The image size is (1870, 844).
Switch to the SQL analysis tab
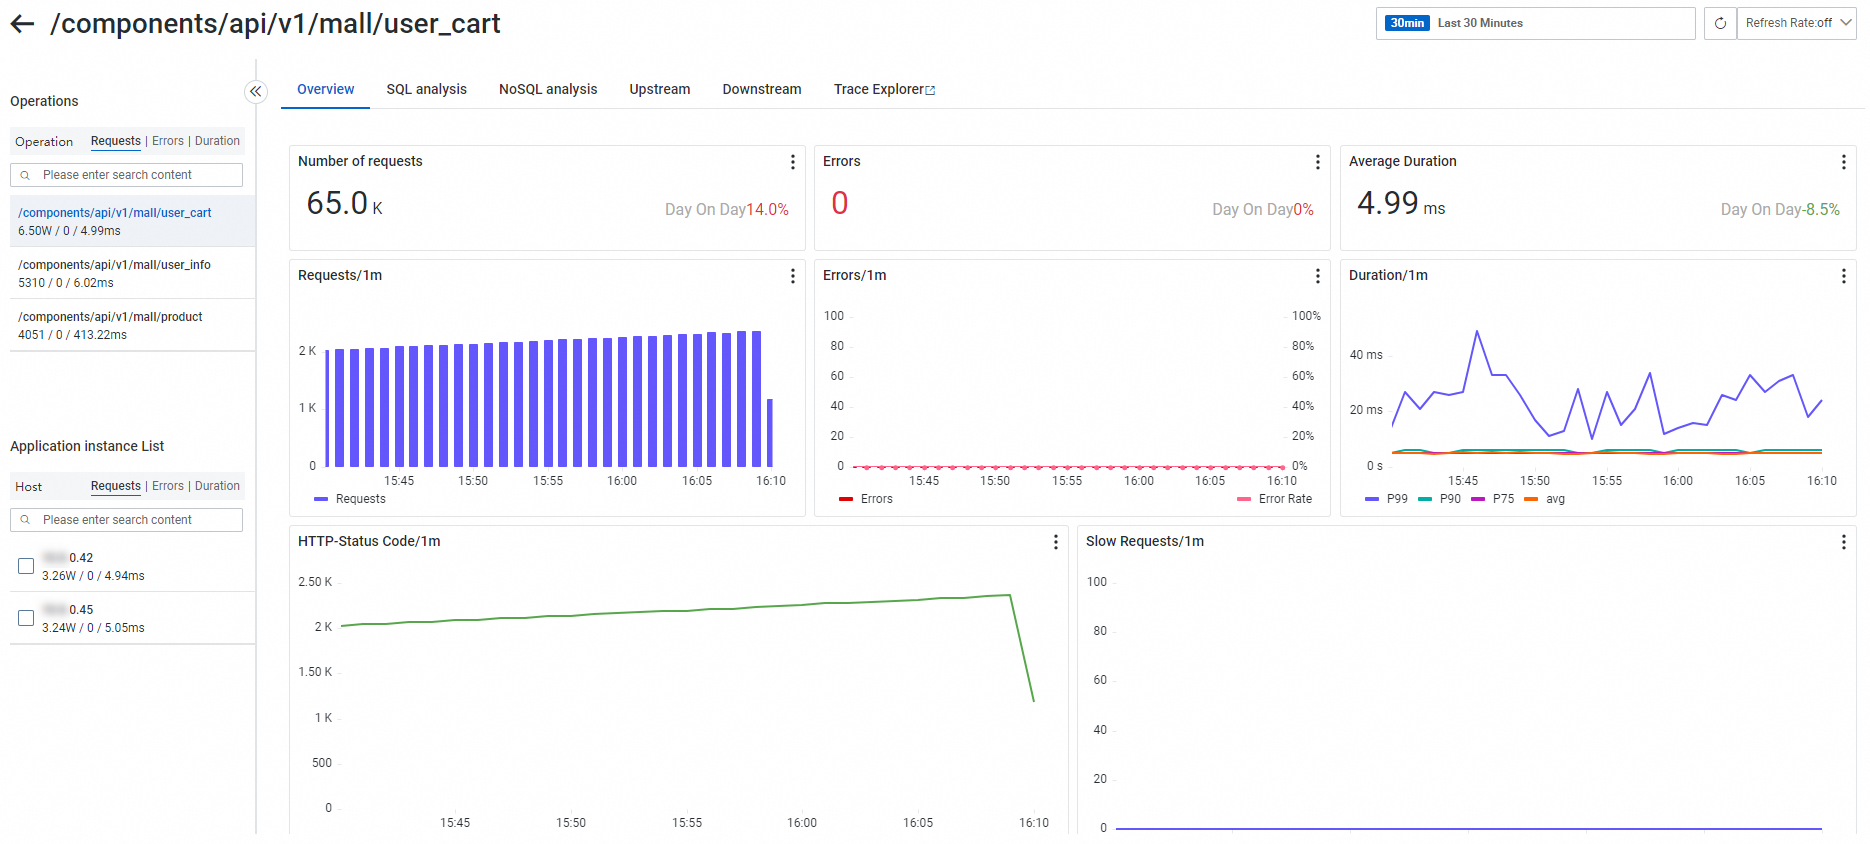click(426, 89)
